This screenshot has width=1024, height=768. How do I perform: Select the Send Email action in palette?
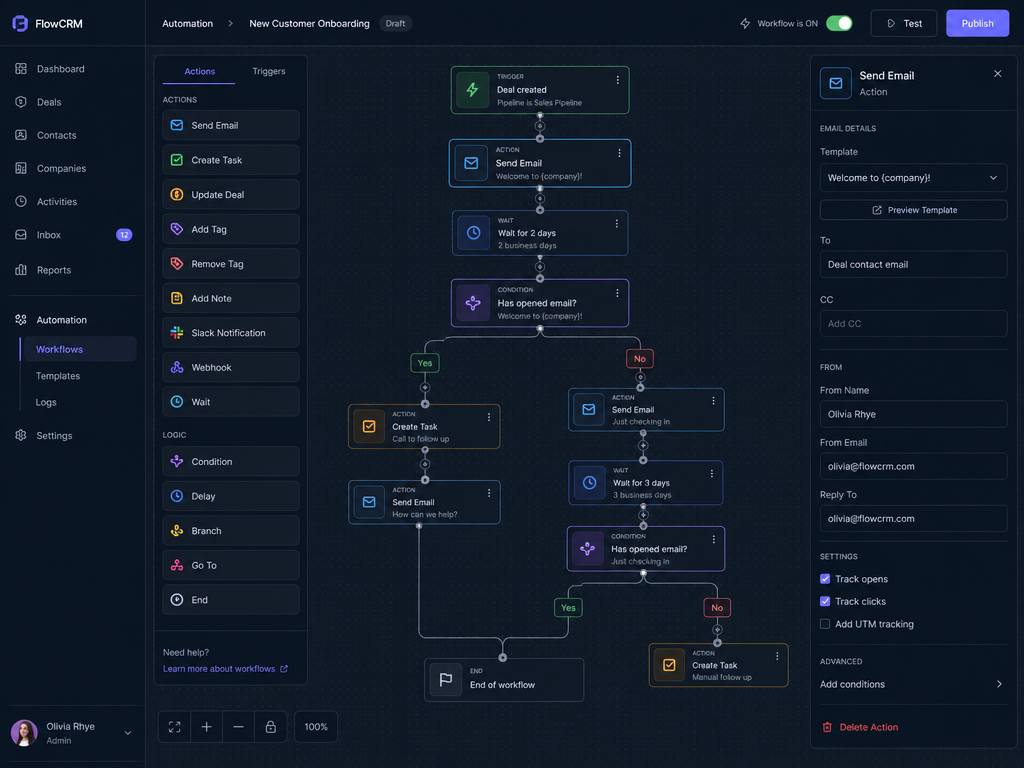click(231, 125)
